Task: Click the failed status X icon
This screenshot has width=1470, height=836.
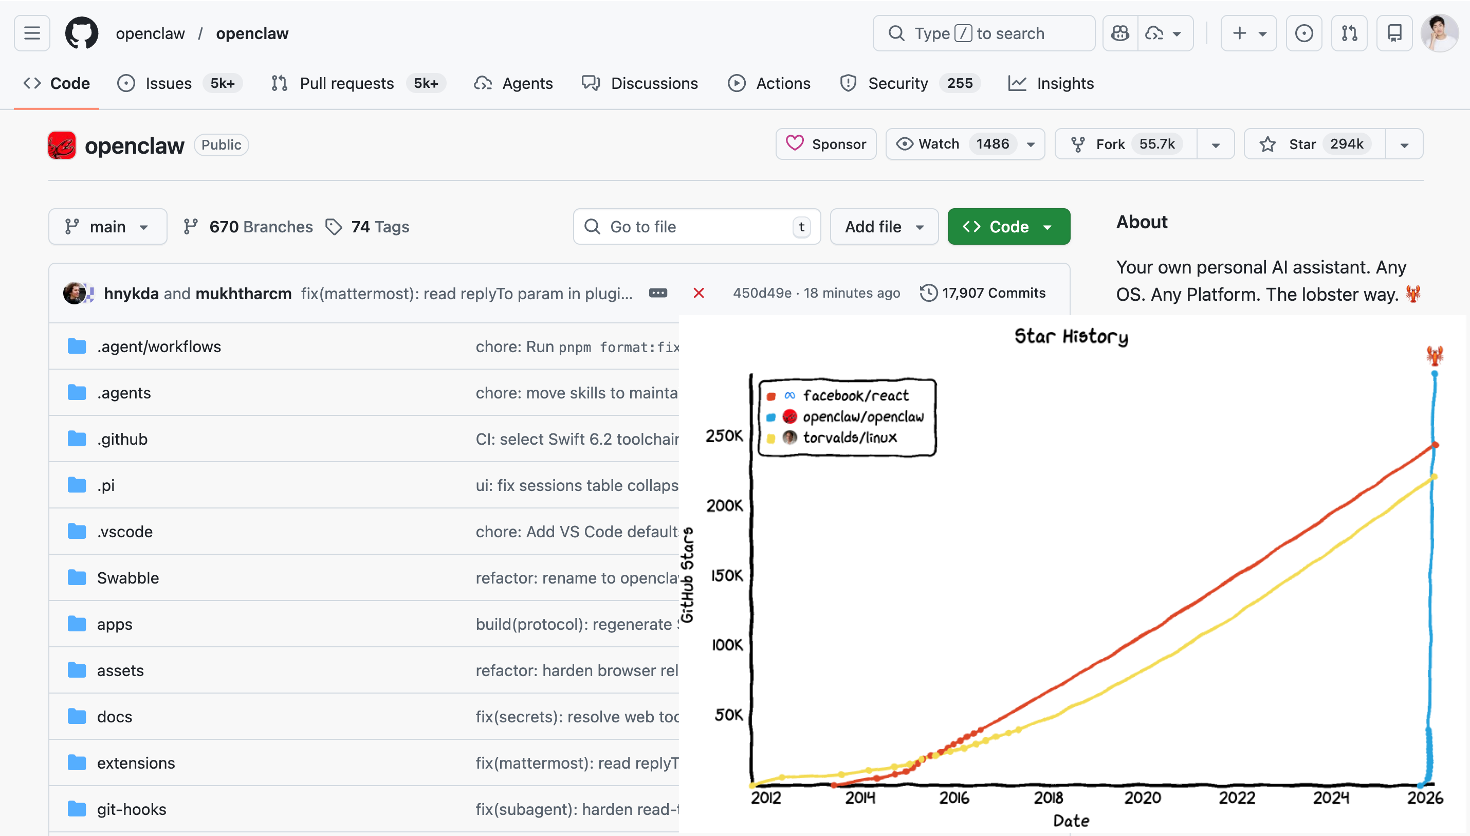Action: coord(699,293)
